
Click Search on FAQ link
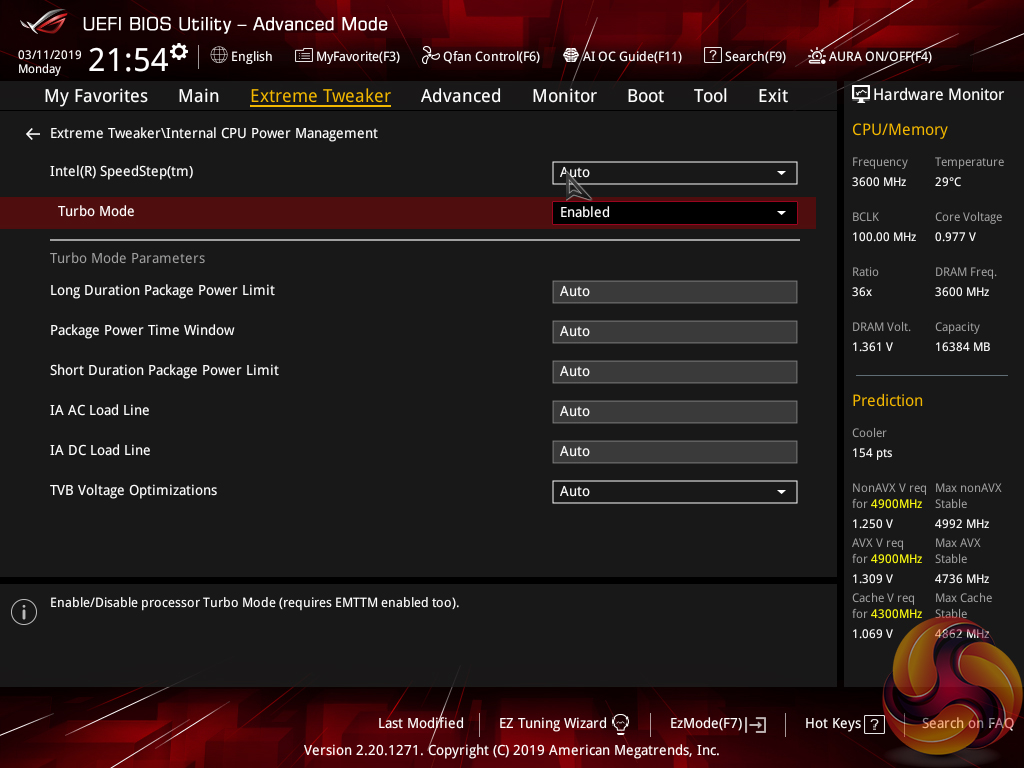967,724
